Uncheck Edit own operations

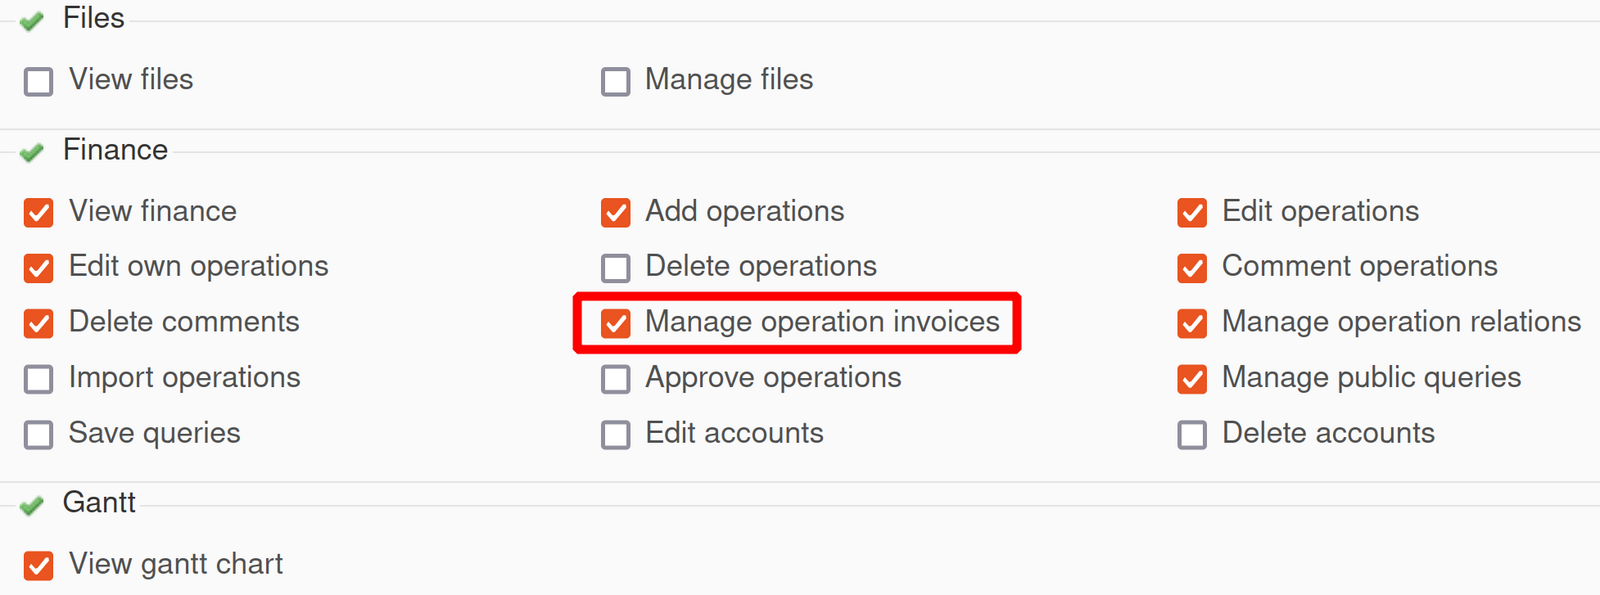pyautogui.click(x=37, y=268)
